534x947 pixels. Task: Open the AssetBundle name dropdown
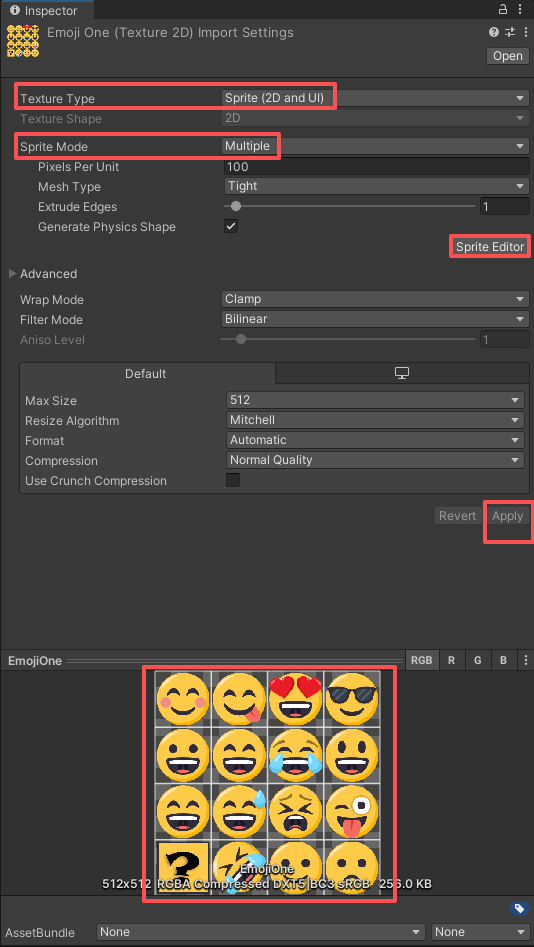pyautogui.click(x=261, y=931)
